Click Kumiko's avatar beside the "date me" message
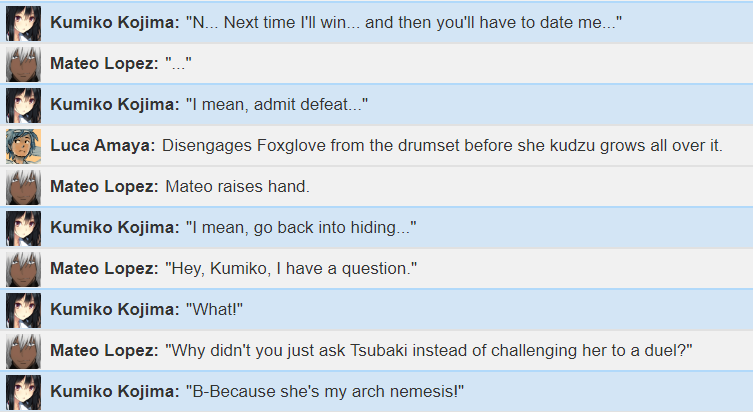This screenshot has height=412, width=753. coord(24,23)
